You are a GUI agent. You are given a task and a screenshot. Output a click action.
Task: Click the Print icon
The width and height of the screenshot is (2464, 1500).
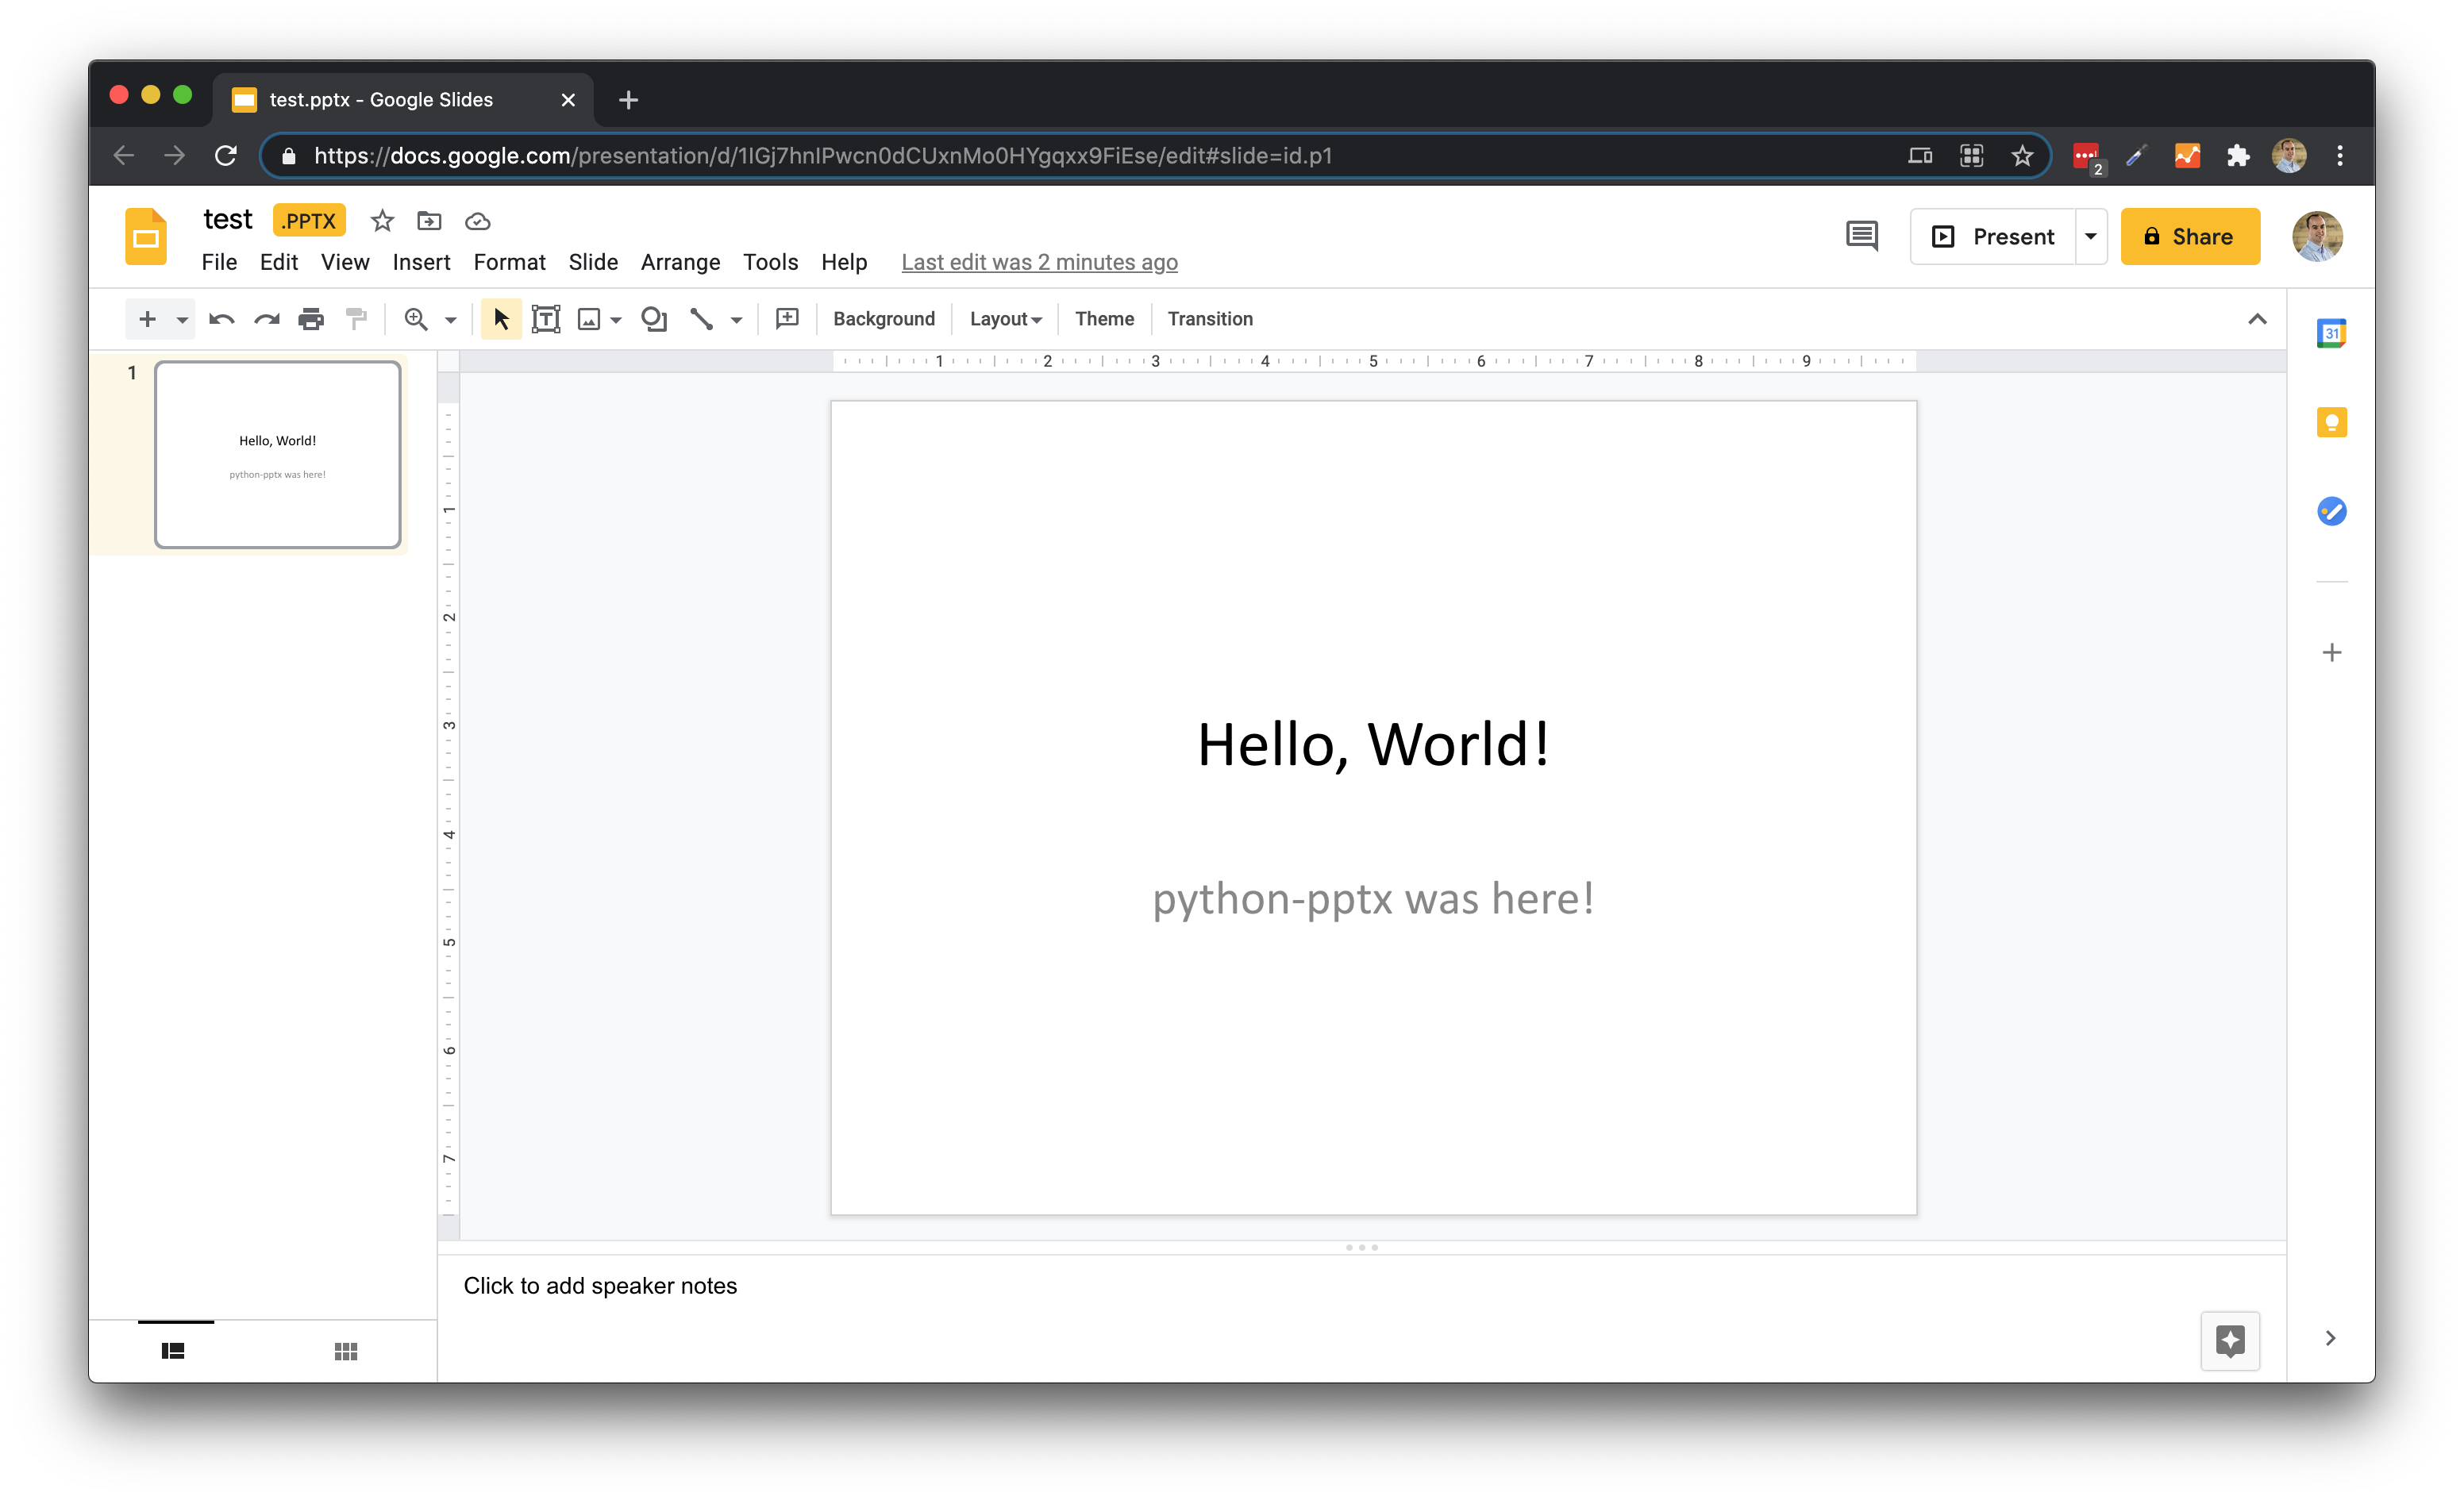pos(311,318)
